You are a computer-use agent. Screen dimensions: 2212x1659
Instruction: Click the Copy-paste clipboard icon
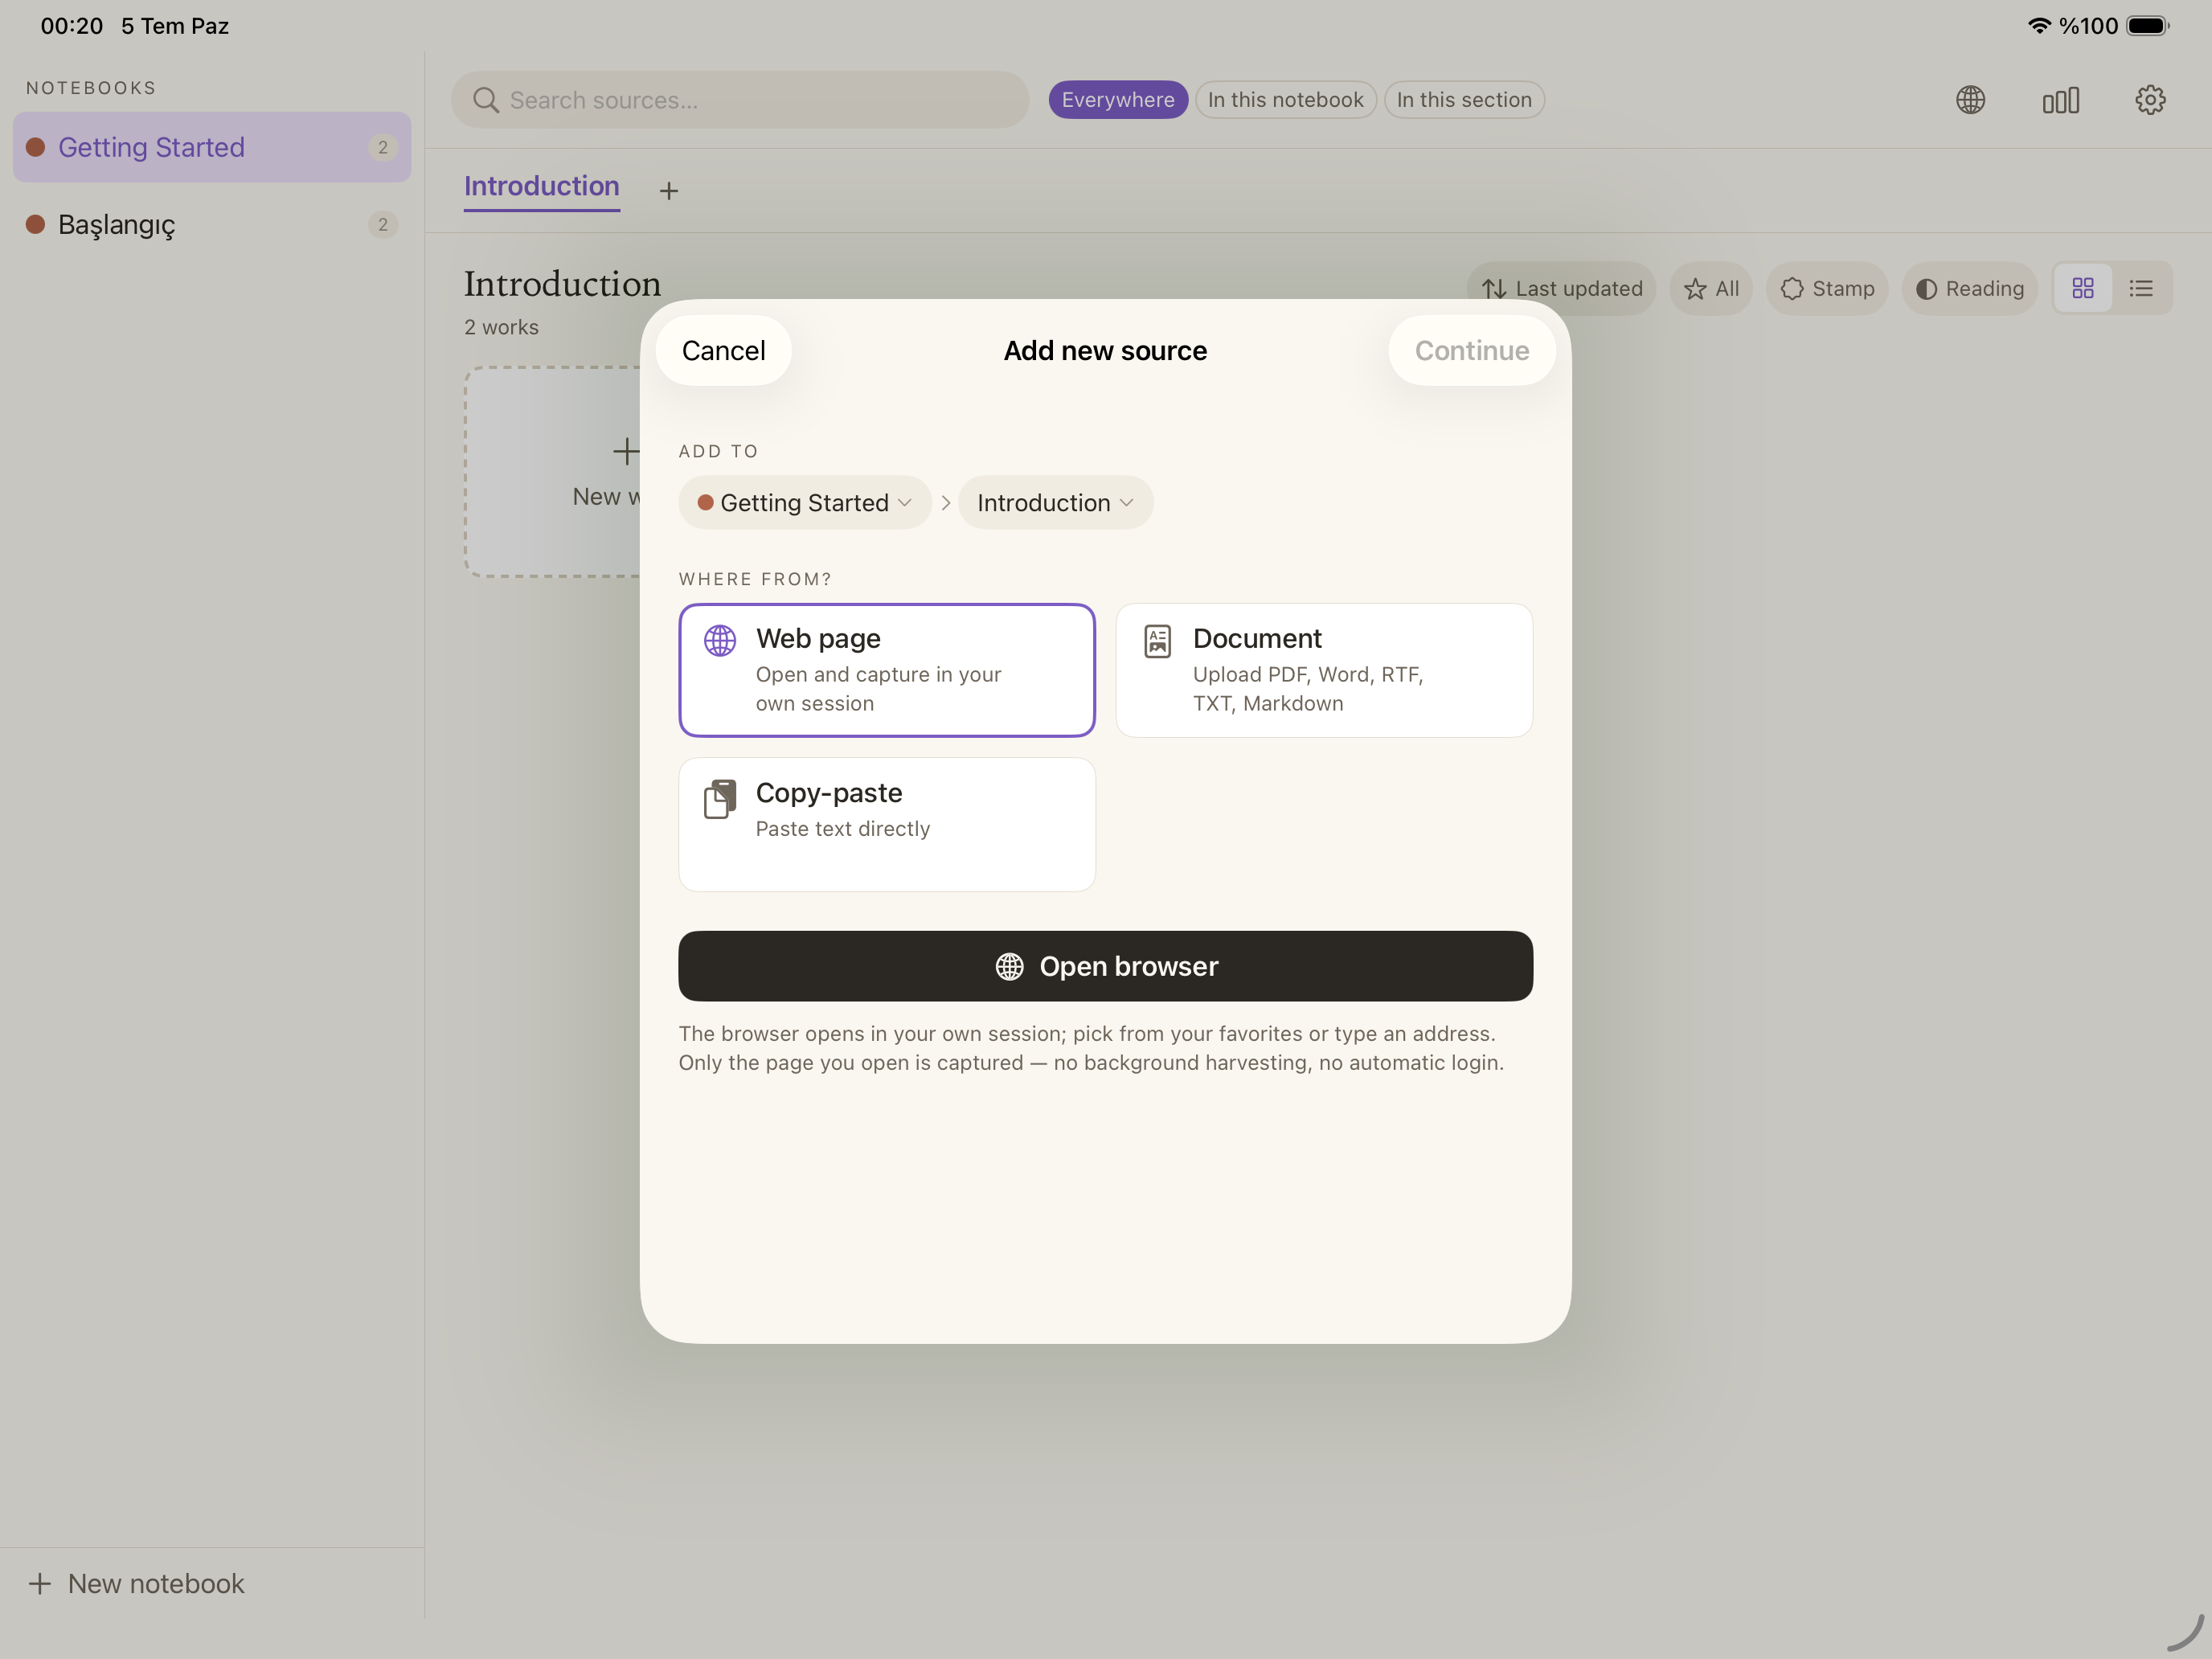point(720,799)
